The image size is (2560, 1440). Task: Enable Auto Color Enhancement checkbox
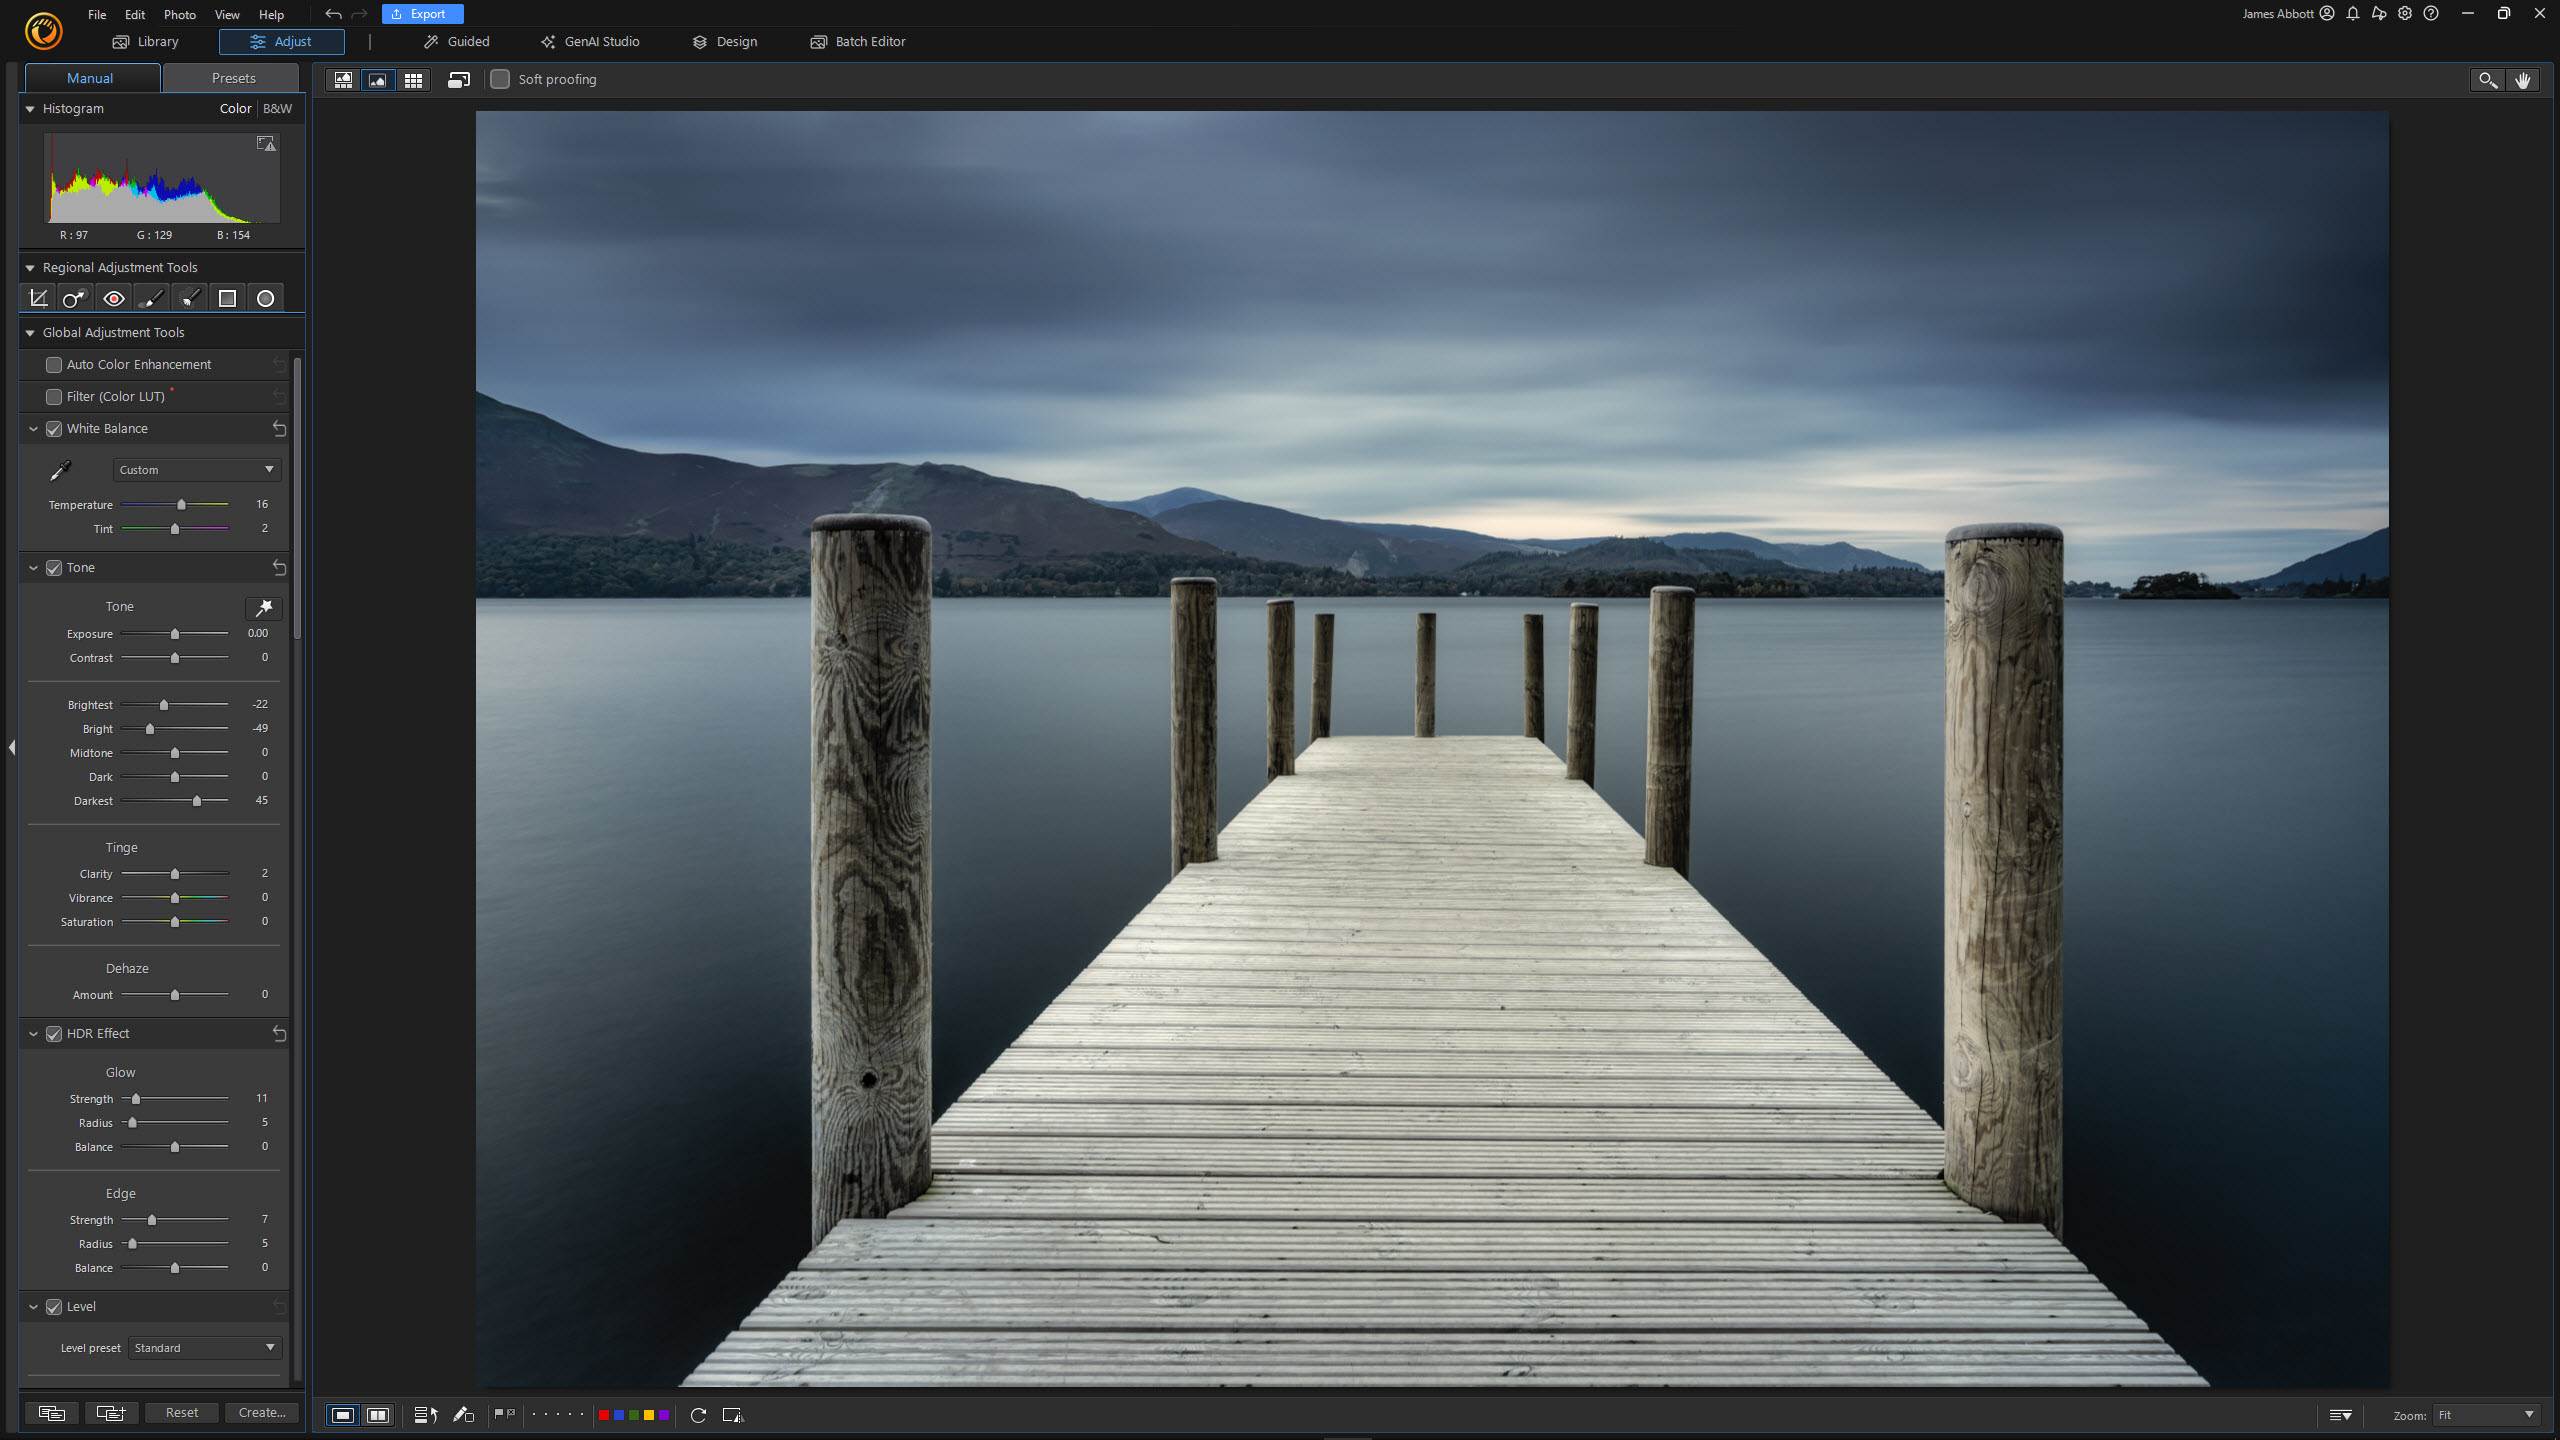pyautogui.click(x=54, y=365)
